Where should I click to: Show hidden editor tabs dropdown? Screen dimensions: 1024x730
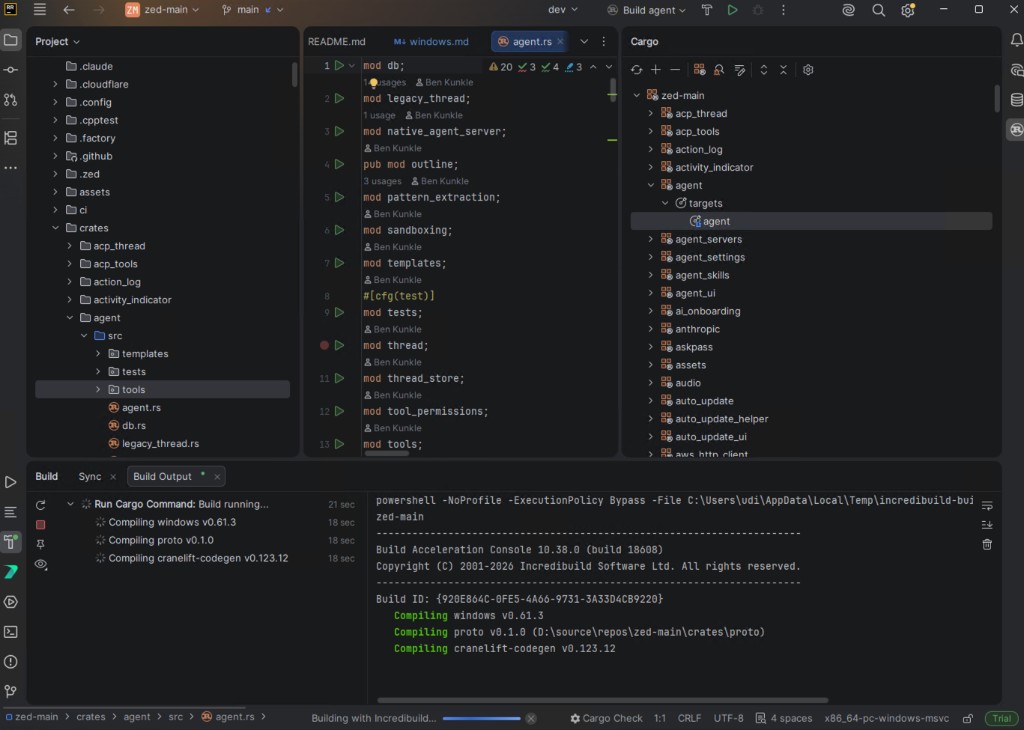click(x=584, y=41)
